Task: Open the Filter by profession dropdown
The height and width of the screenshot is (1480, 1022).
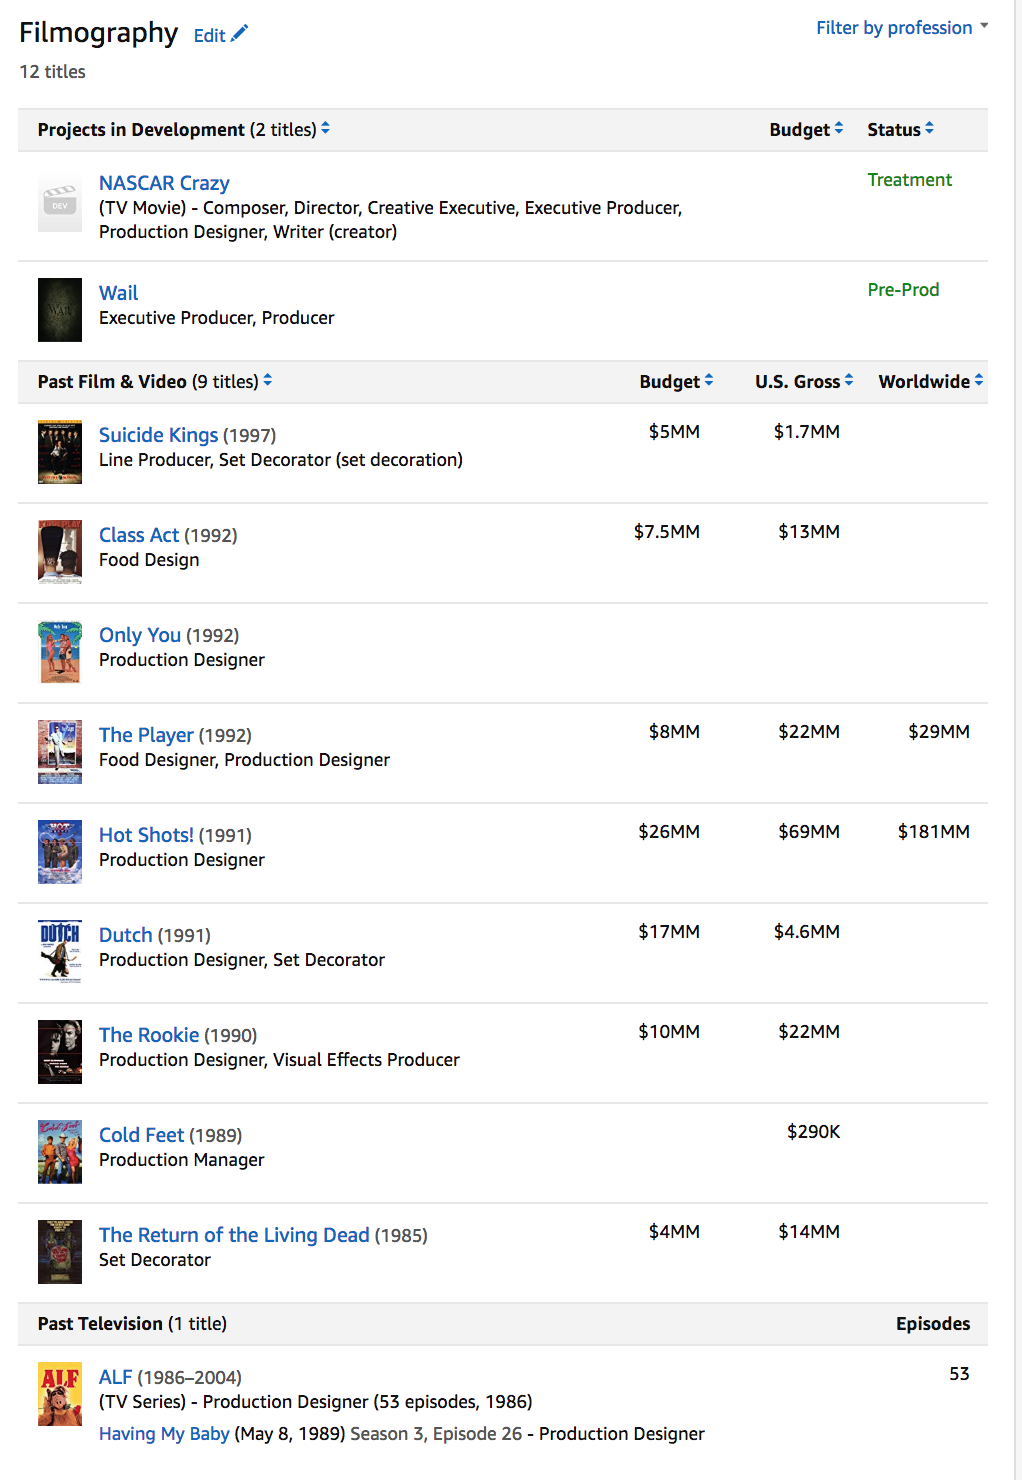Action: click(x=901, y=28)
